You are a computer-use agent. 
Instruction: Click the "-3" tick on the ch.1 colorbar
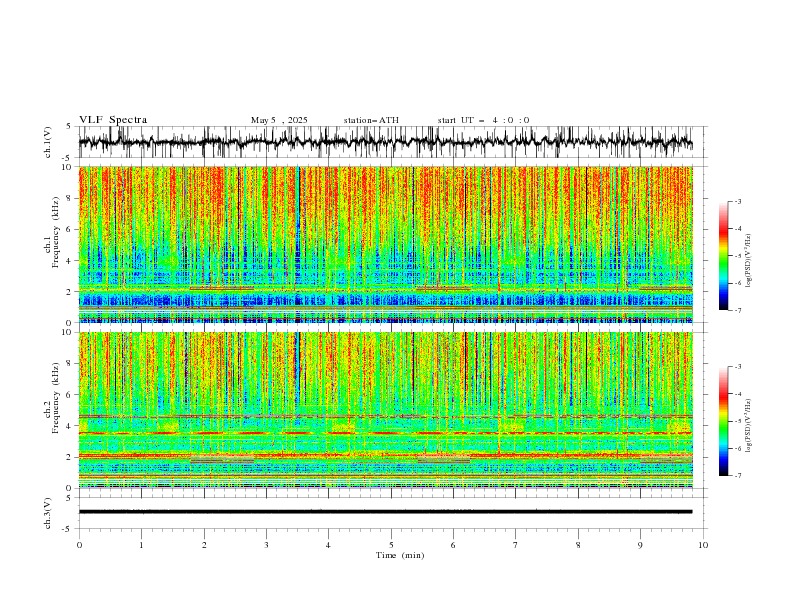point(738,201)
